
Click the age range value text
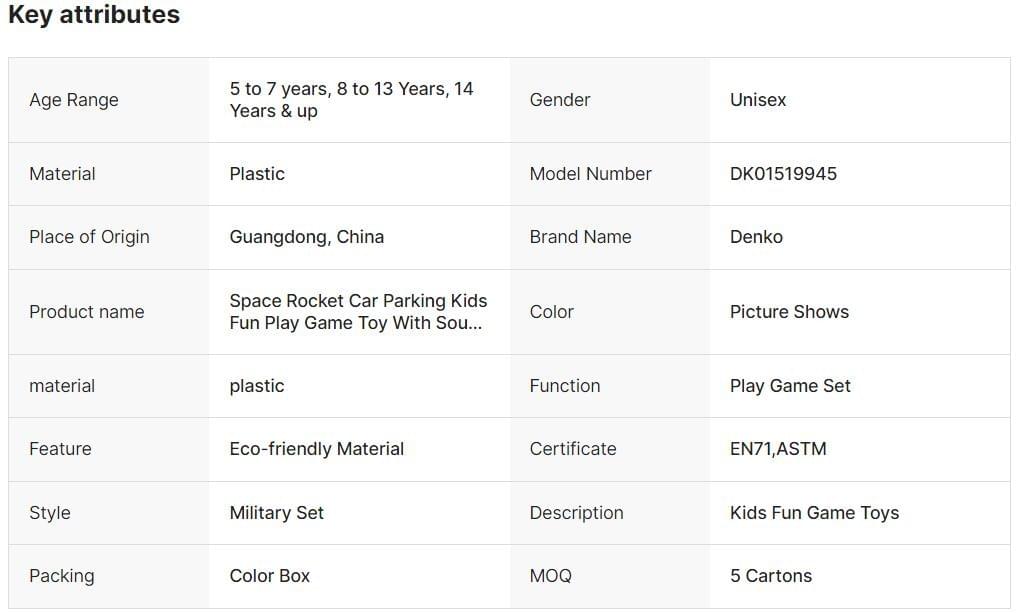point(351,100)
